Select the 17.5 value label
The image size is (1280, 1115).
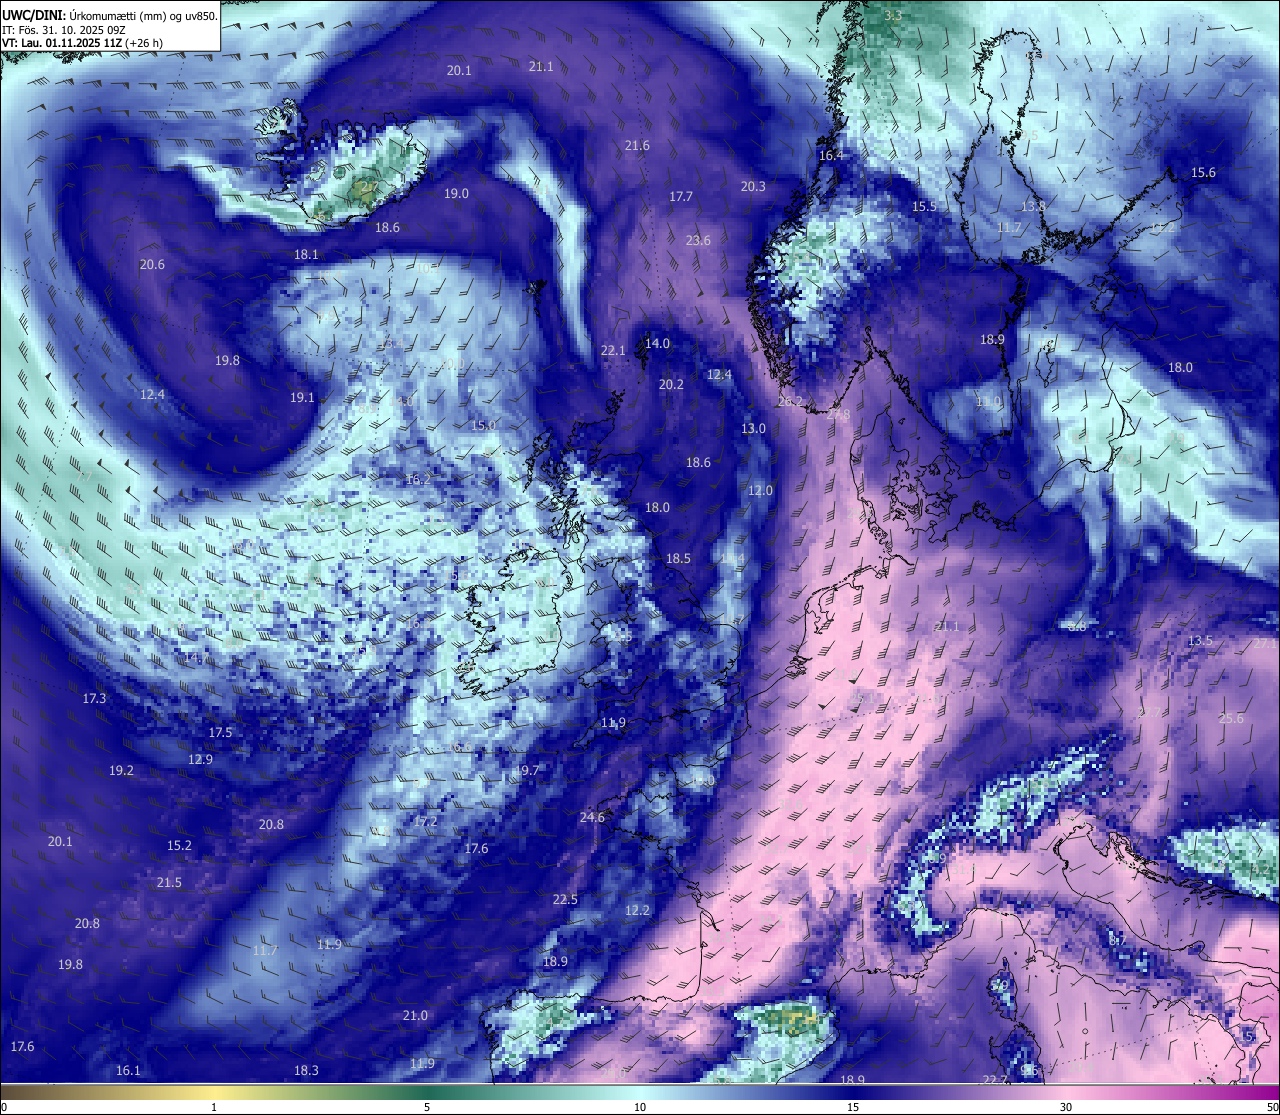pyautogui.click(x=220, y=733)
